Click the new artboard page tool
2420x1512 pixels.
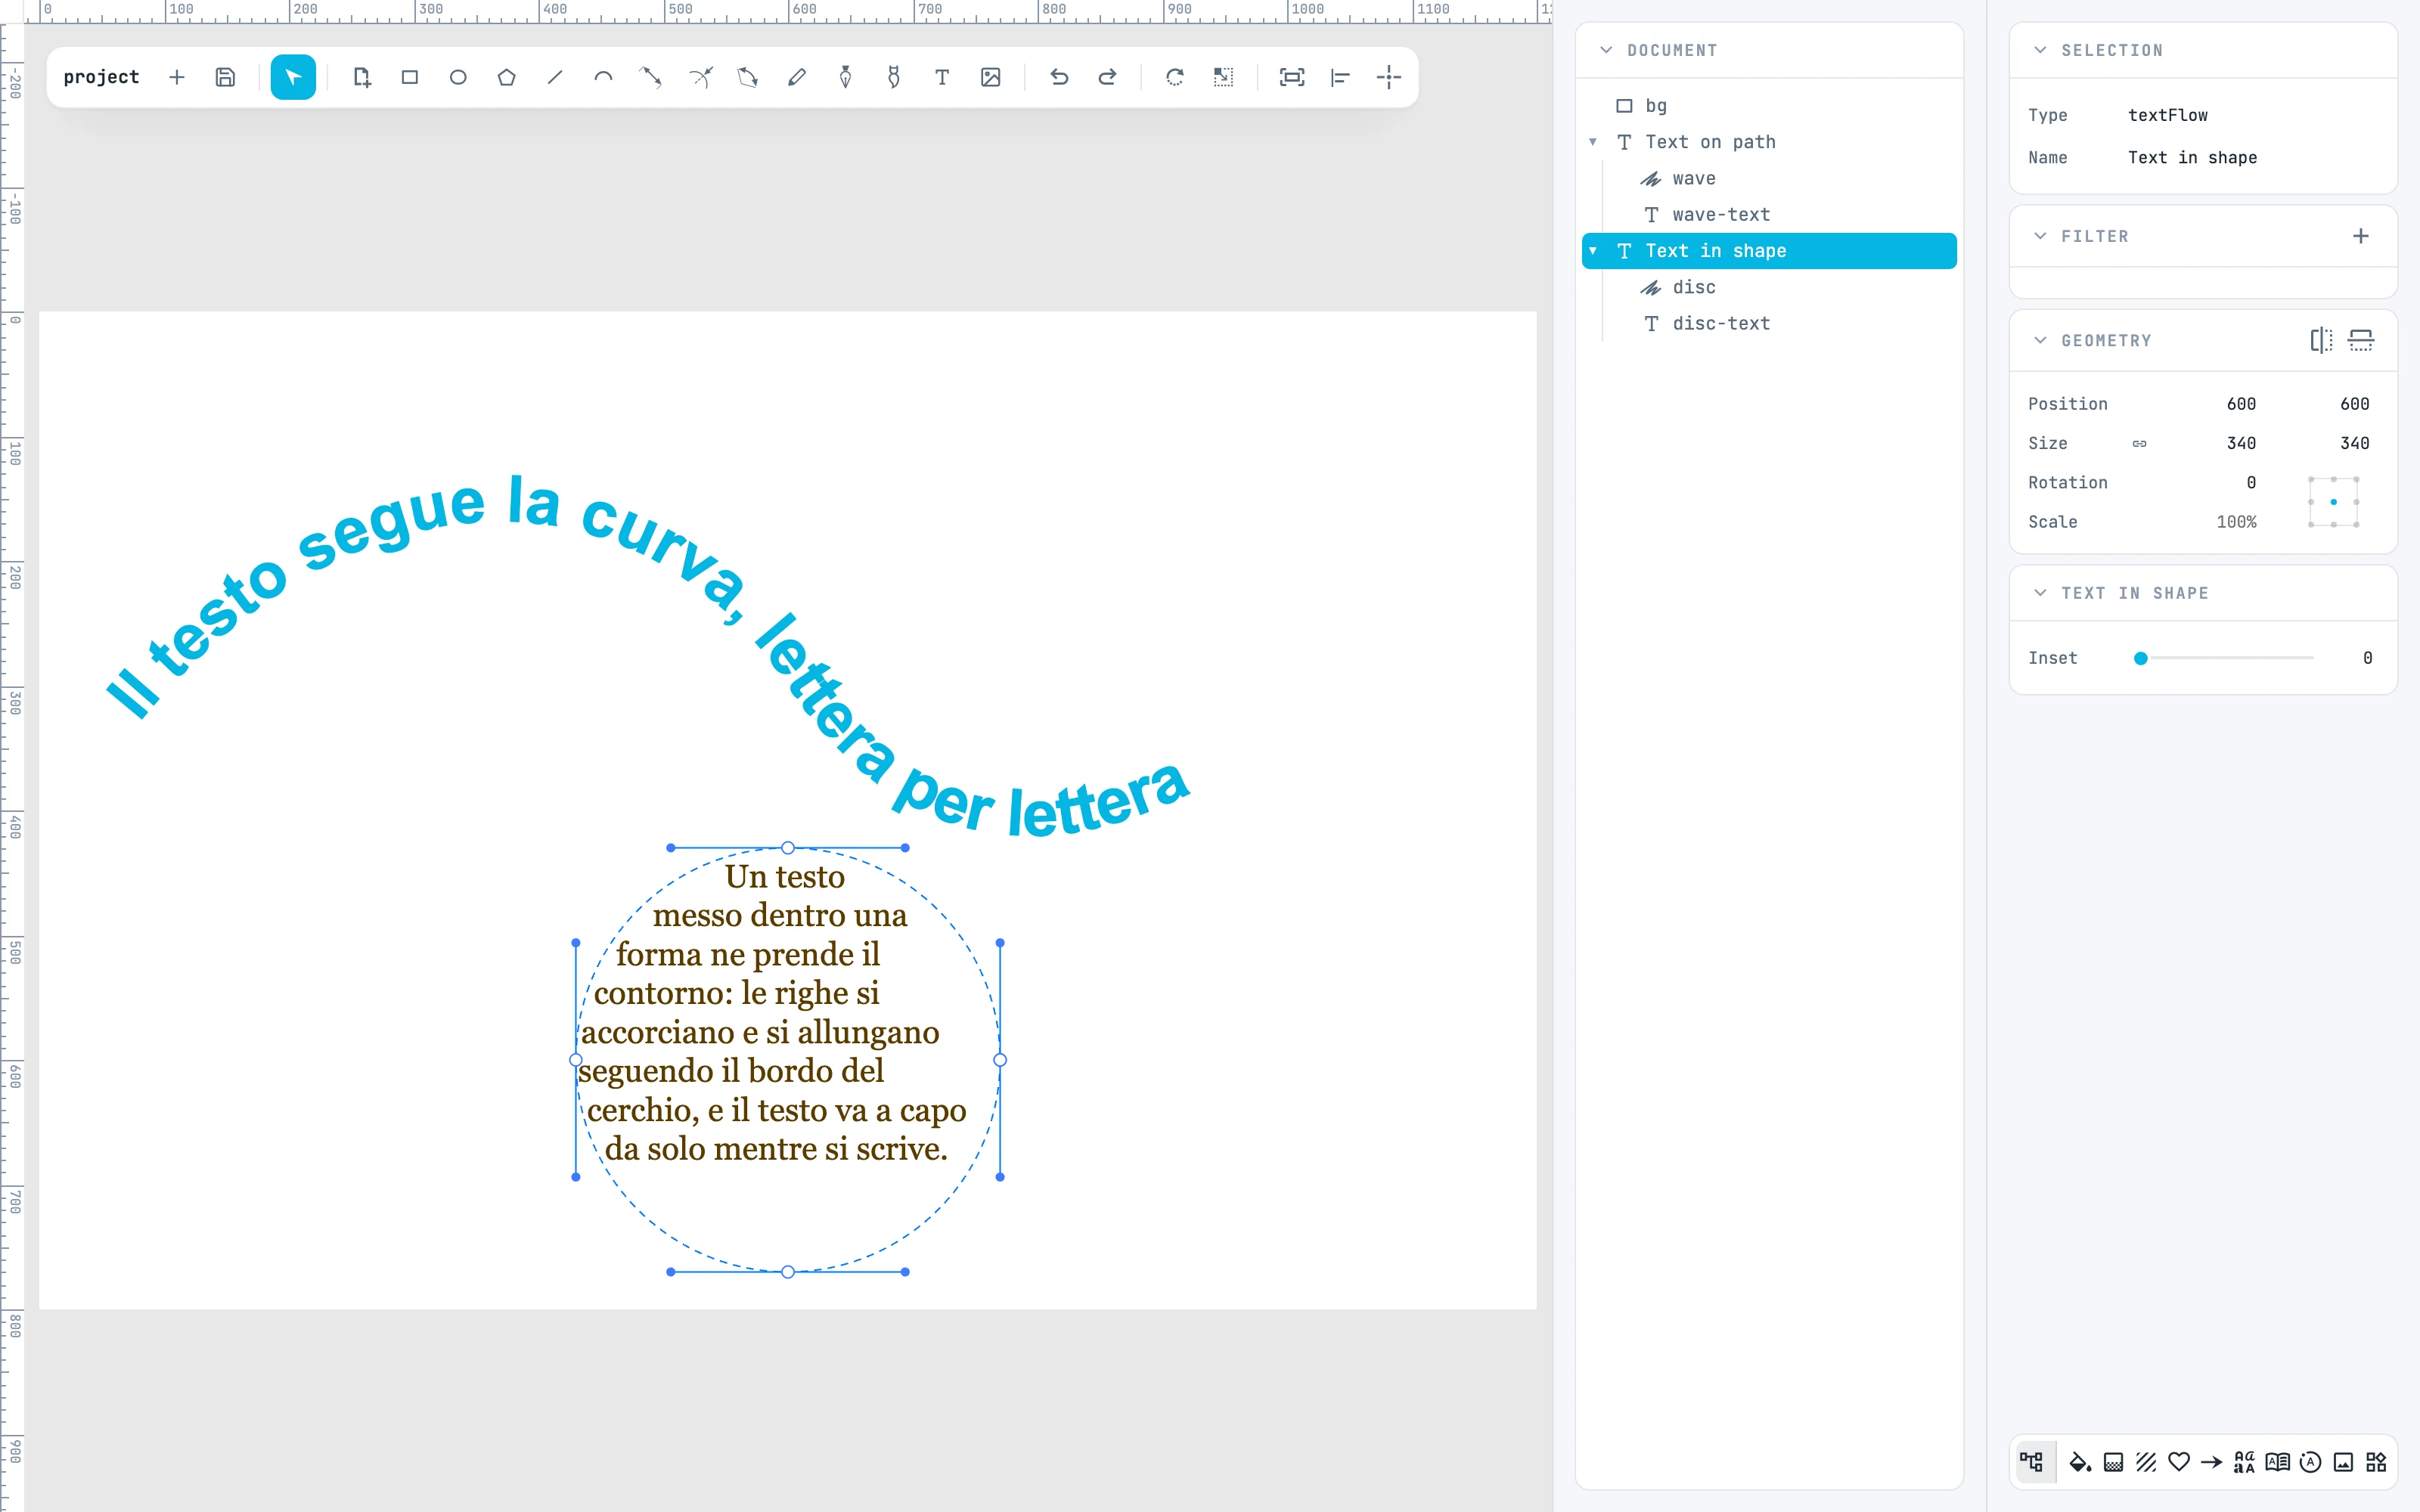[362, 77]
